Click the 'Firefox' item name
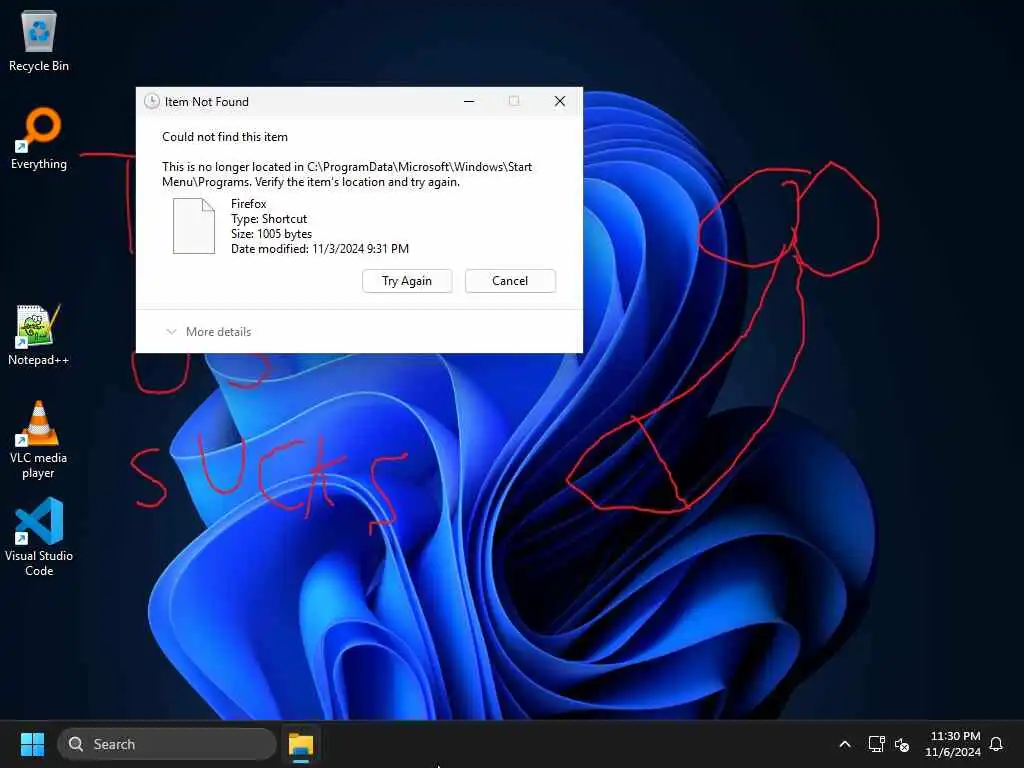Image resolution: width=1024 pixels, height=768 pixels. 248,204
